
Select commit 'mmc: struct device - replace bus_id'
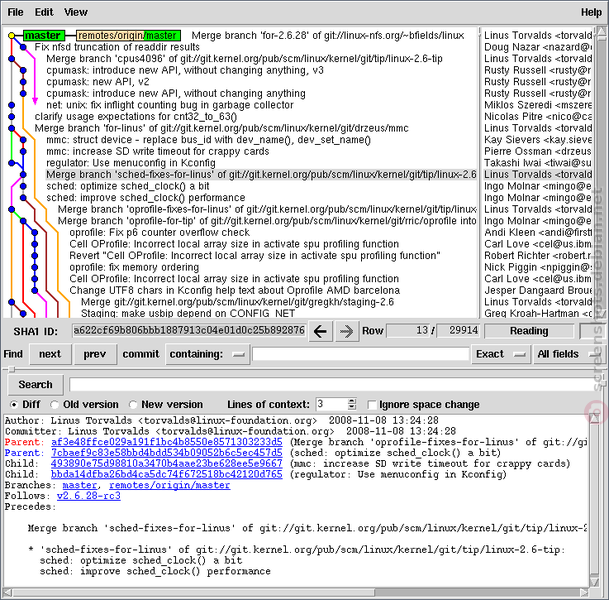point(209,140)
